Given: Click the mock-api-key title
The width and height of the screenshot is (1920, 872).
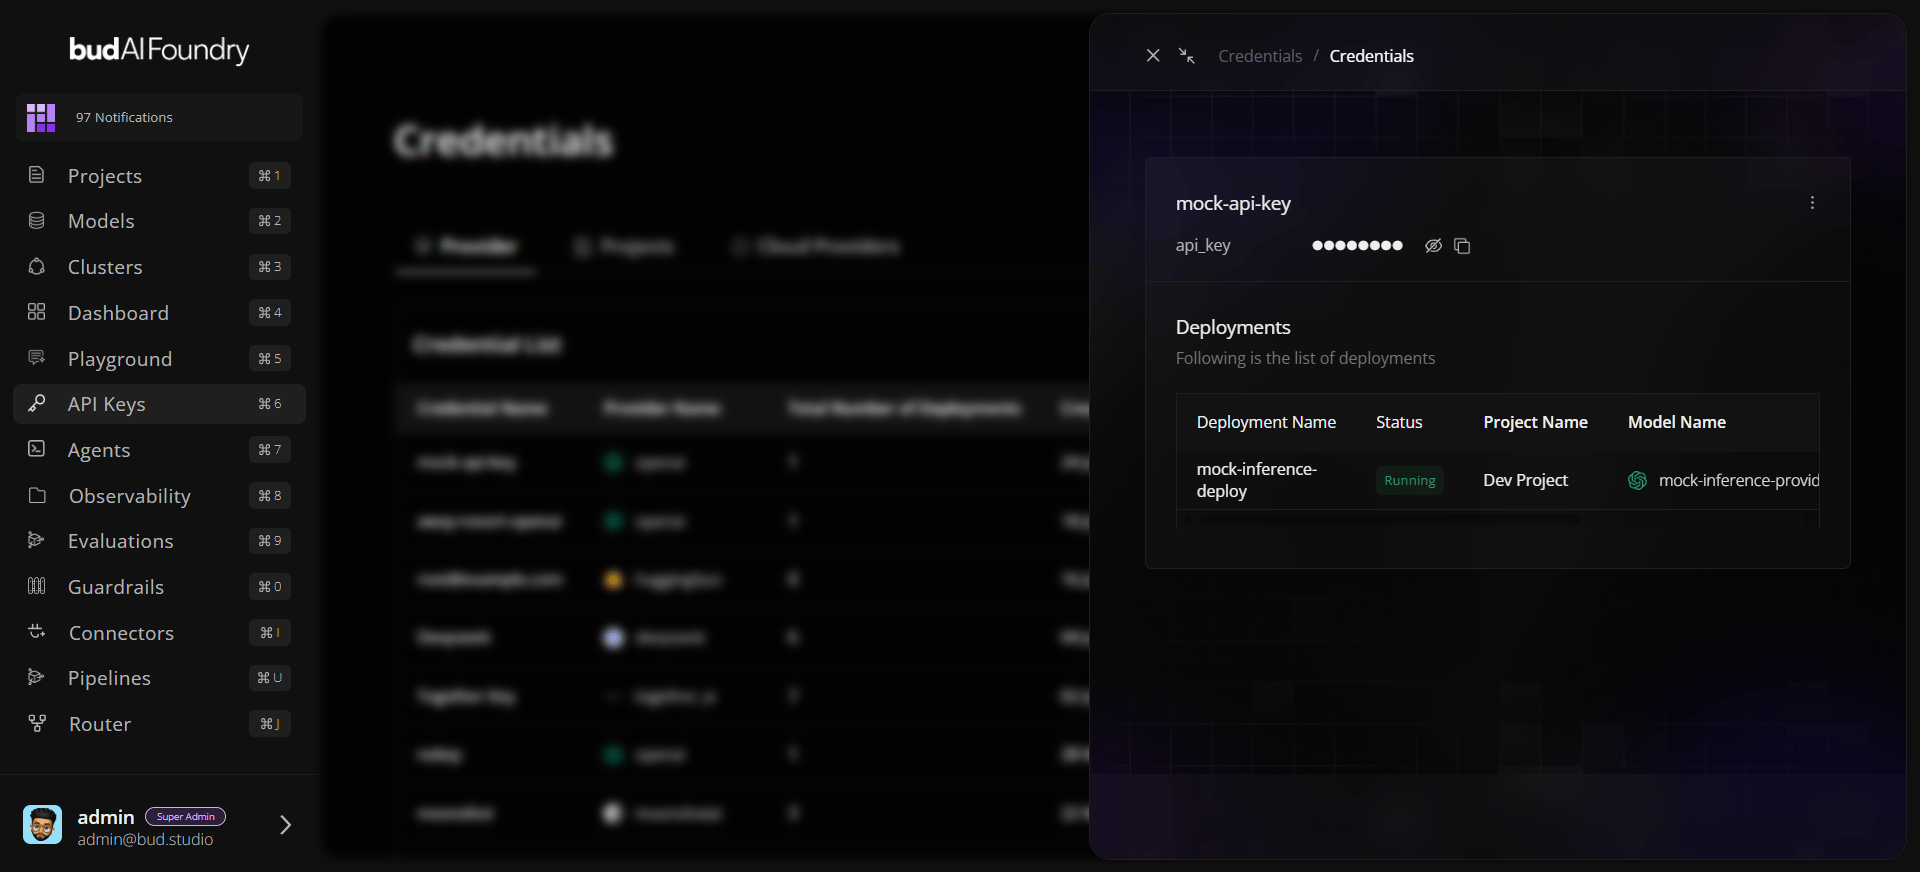Looking at the screenshot, I should pyautogui.click(x=1233, y=204).
